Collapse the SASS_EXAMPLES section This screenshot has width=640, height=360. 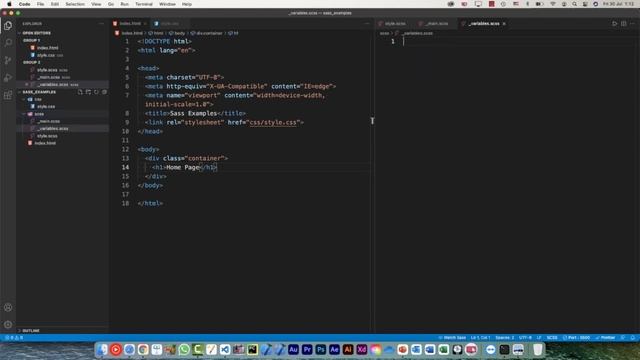point(39,92)
